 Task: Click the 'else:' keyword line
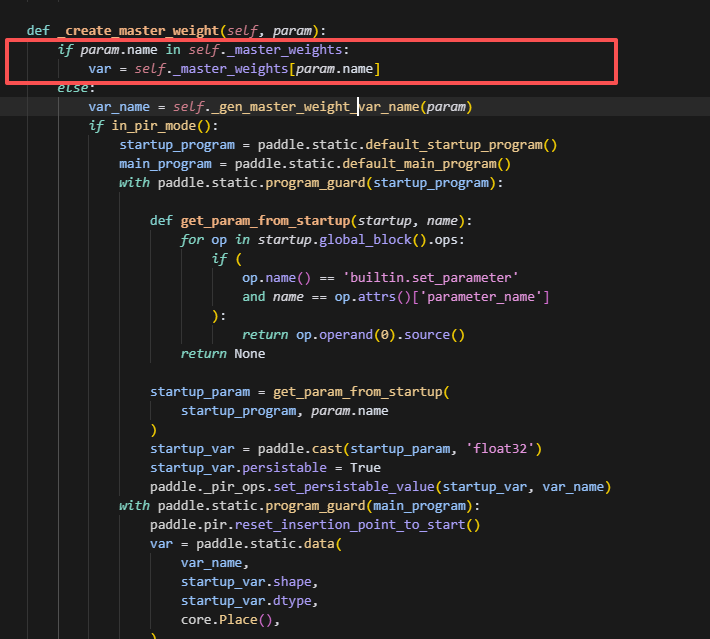click(x=73, y=88)
